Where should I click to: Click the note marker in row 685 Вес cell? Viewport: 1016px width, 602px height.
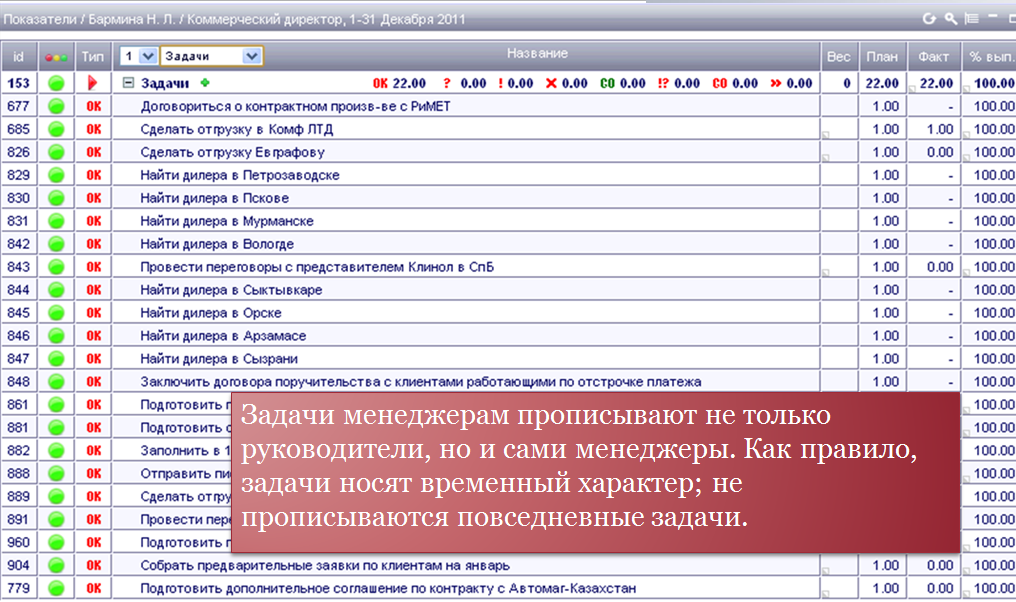click(826, 135)
